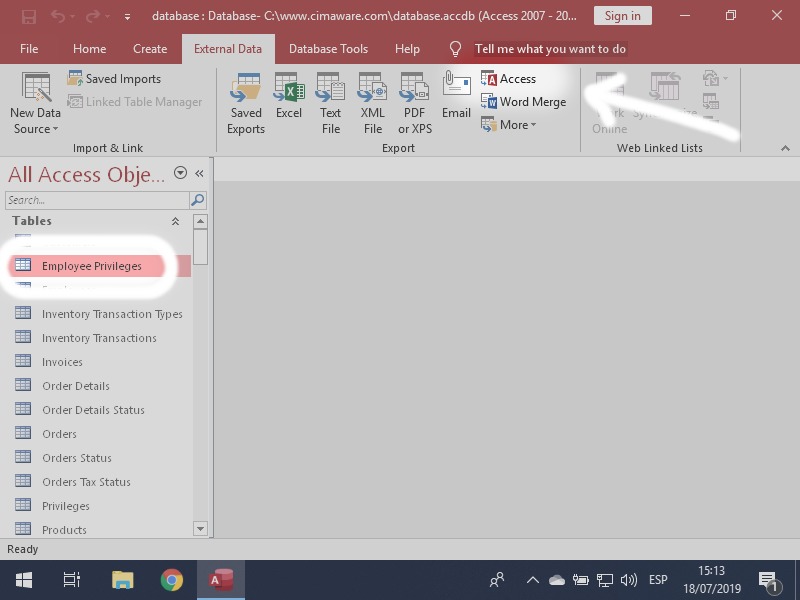Select the Order Details table
The image size is (800, 600).
click(75, 386)
